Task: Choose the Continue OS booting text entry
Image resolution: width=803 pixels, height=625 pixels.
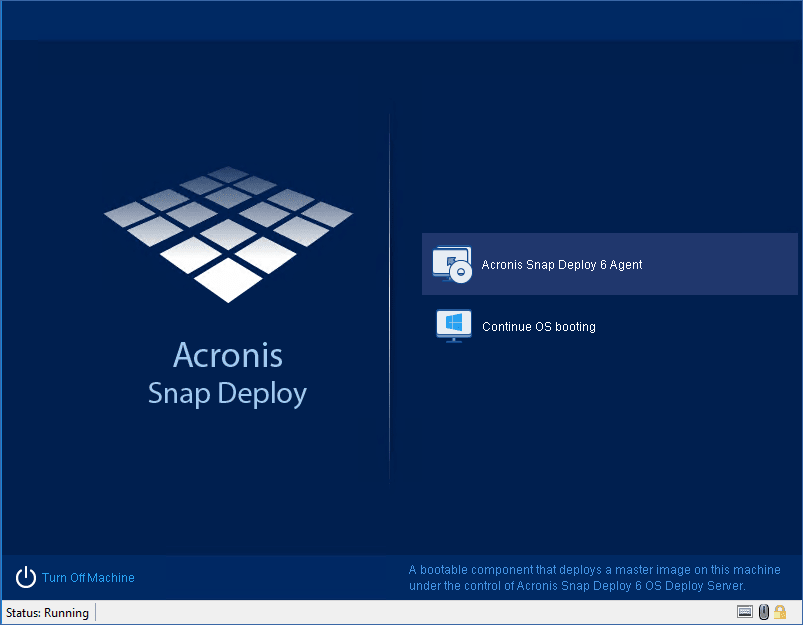Action: coord(538,327)
